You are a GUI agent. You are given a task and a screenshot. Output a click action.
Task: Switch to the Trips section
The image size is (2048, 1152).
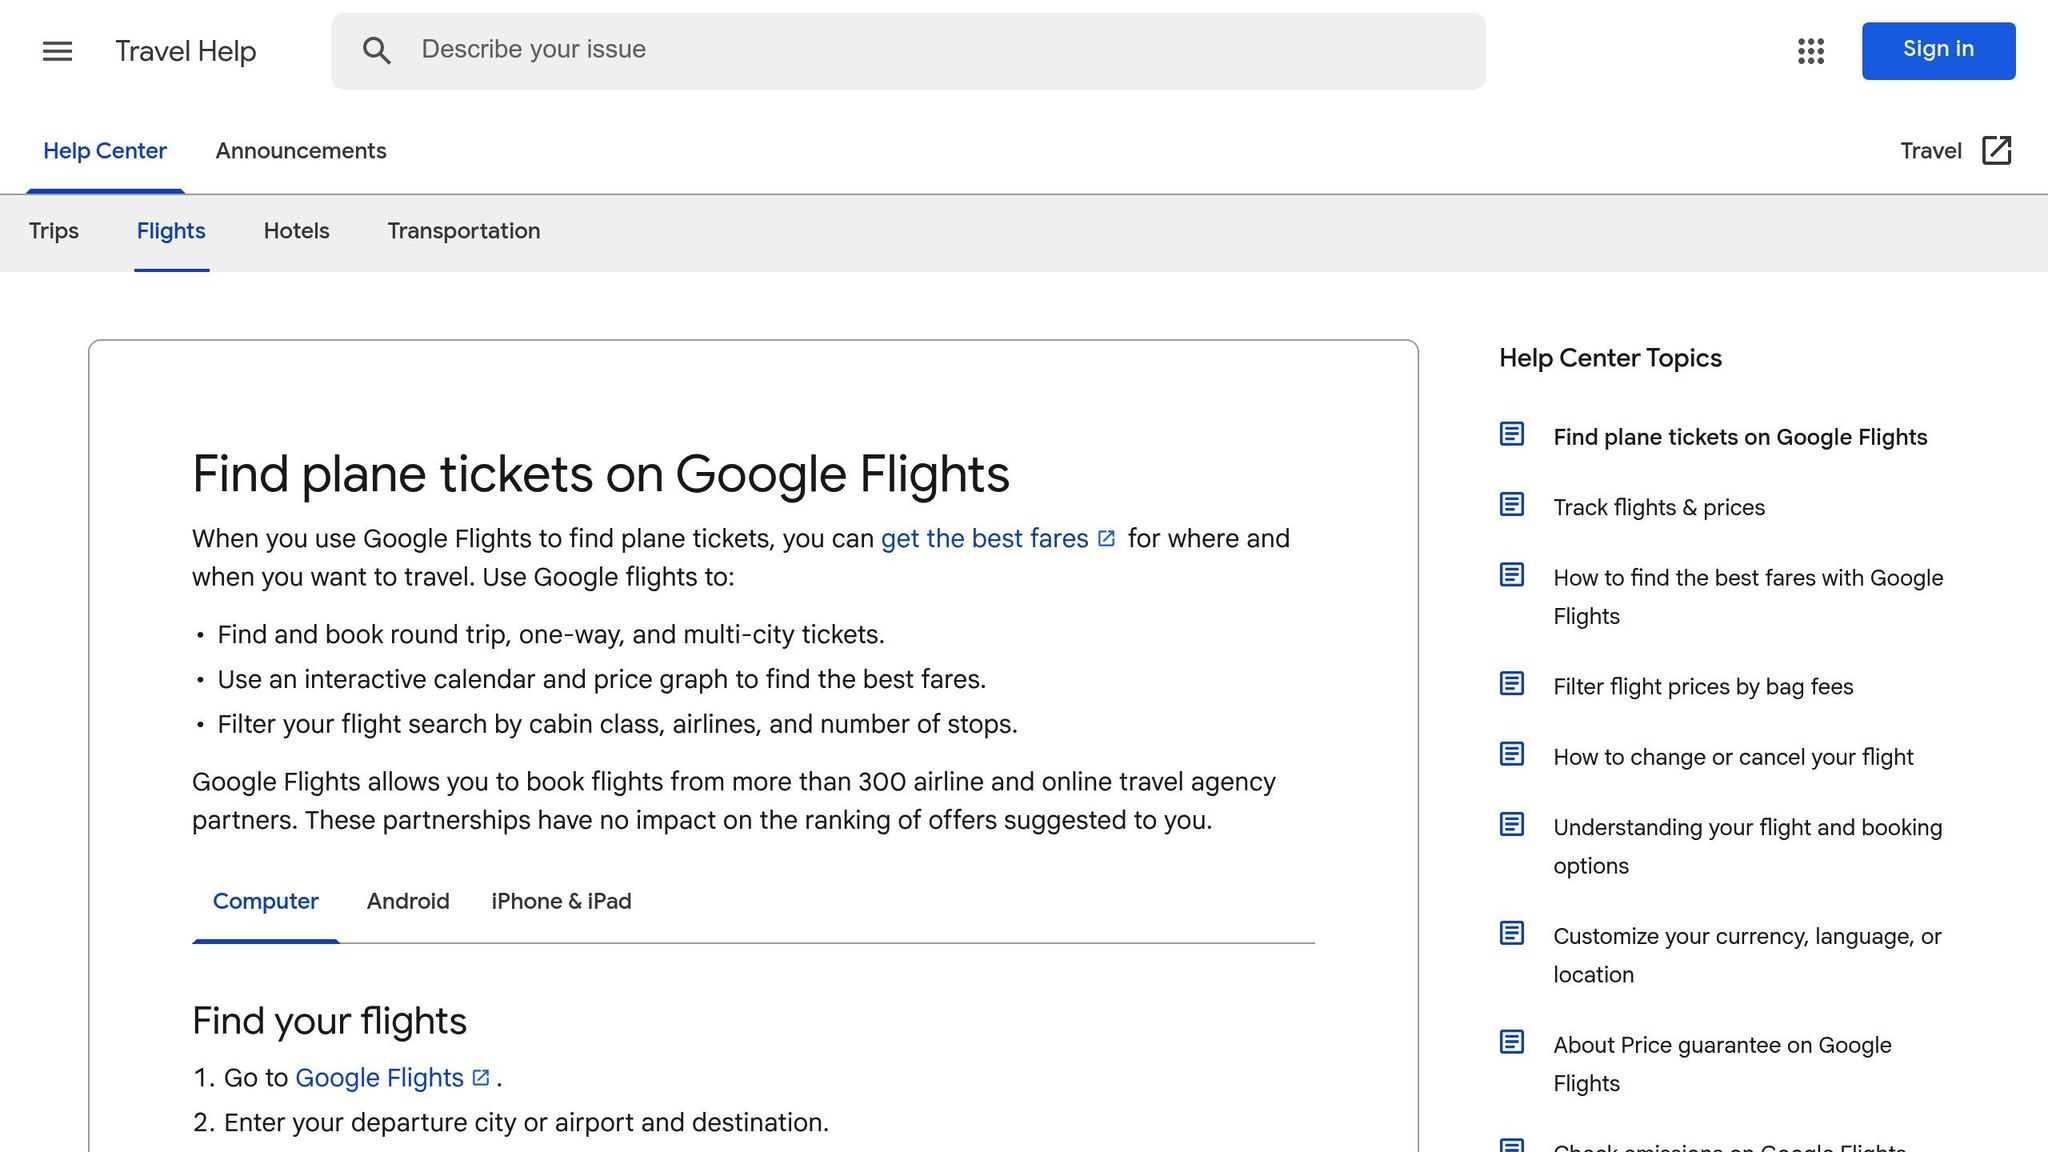(x=53, y=231)
